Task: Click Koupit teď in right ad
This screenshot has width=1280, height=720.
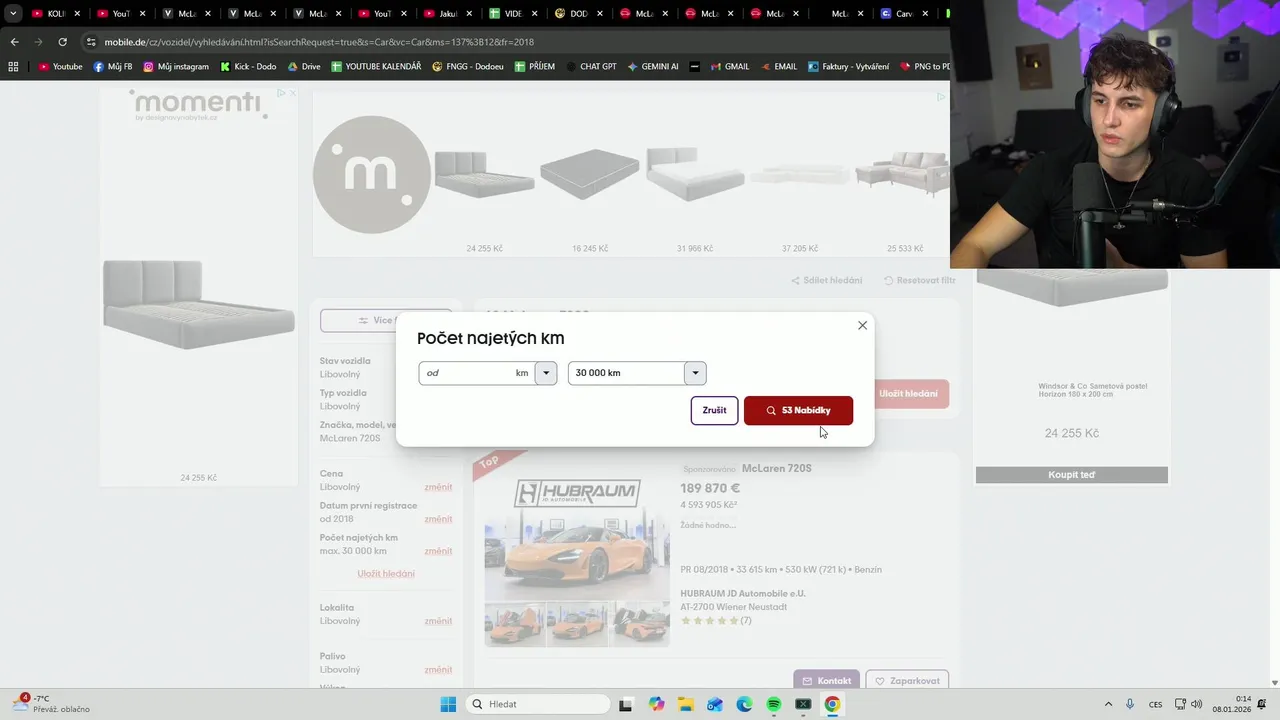Action: pyautogui.click(x=1071, y=475)
